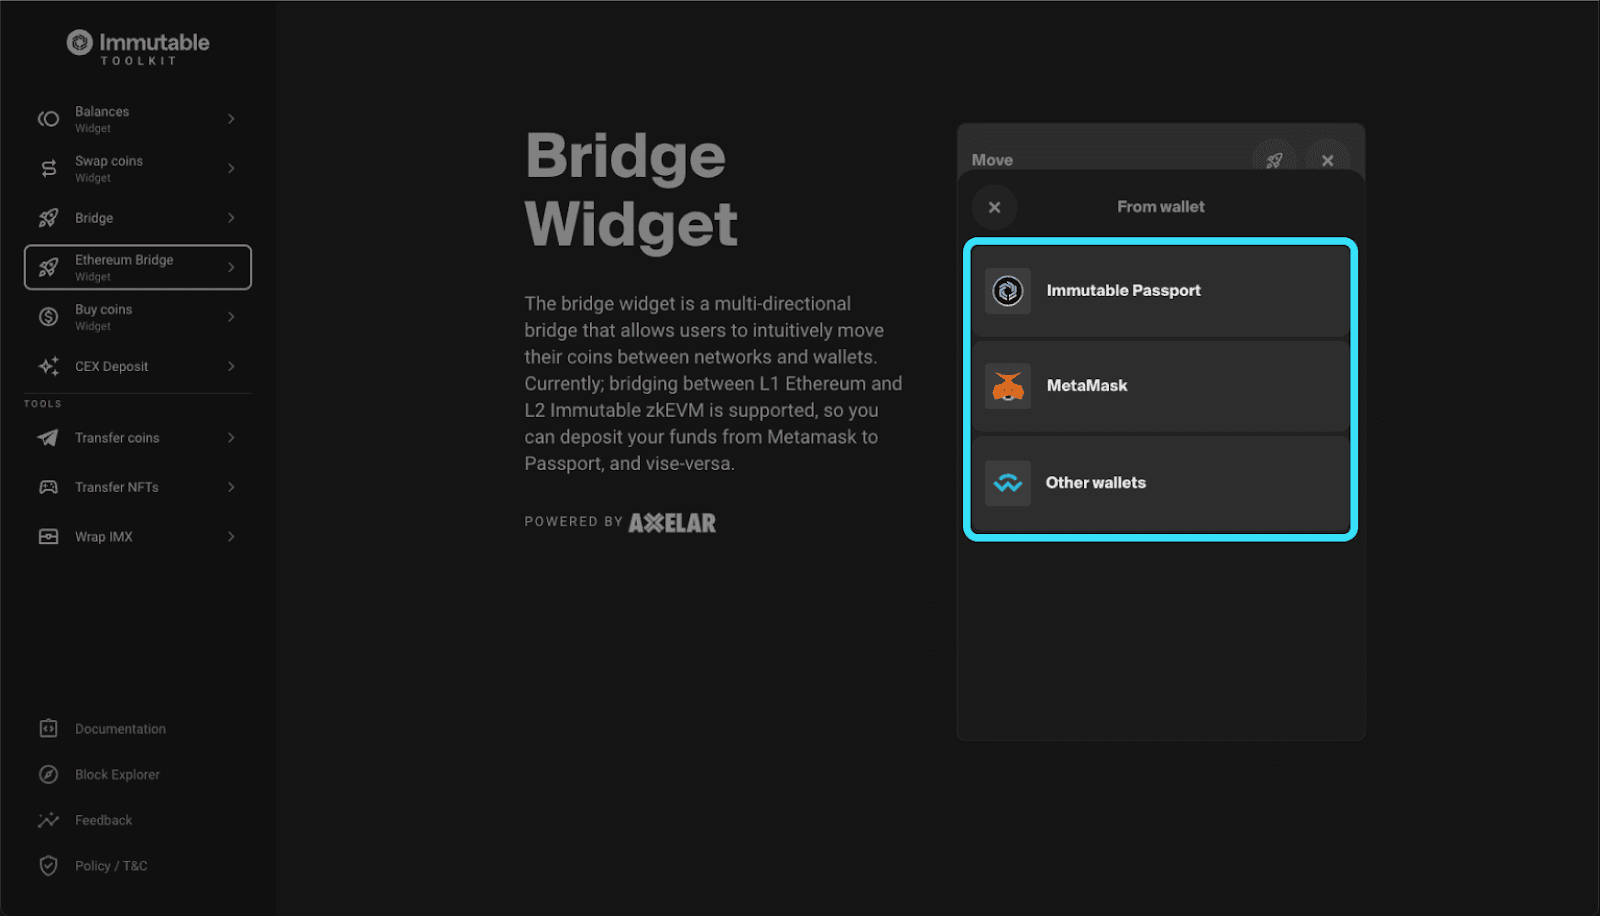Click the Bridge rocket icon

tap(47, 217)
